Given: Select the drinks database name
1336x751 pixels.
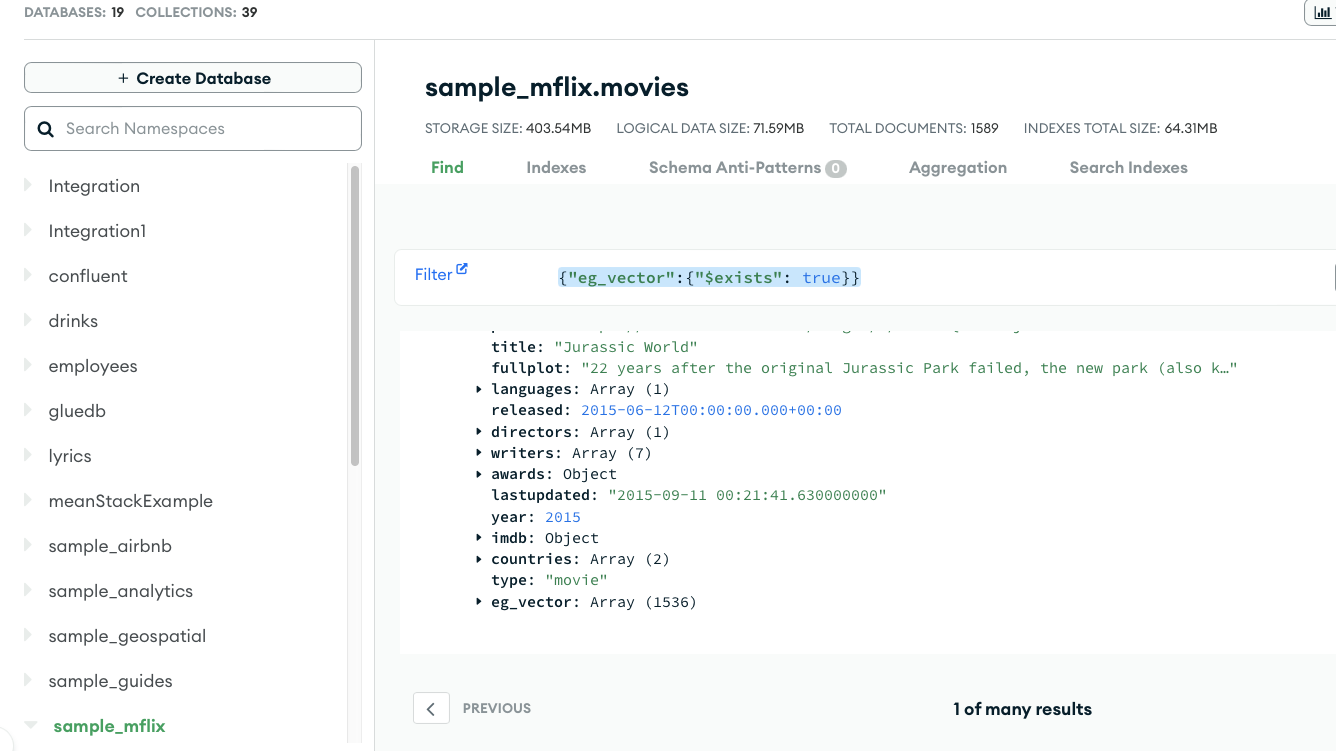Looking at the screenshot, I should point(73,321).
